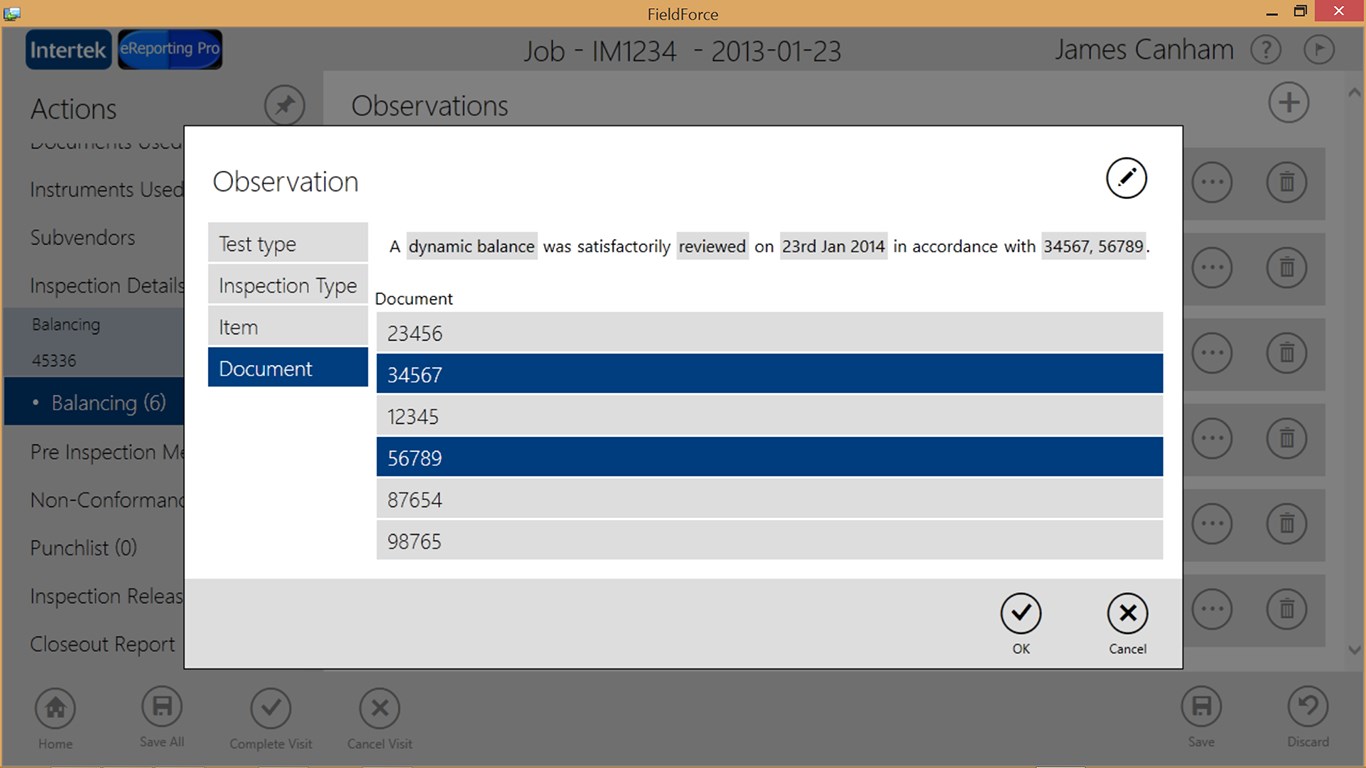Viewport: 1366px width, 768px height.
Task: Open the help question mark icon
Action: pyautogui.click(x=1266, y=50)
